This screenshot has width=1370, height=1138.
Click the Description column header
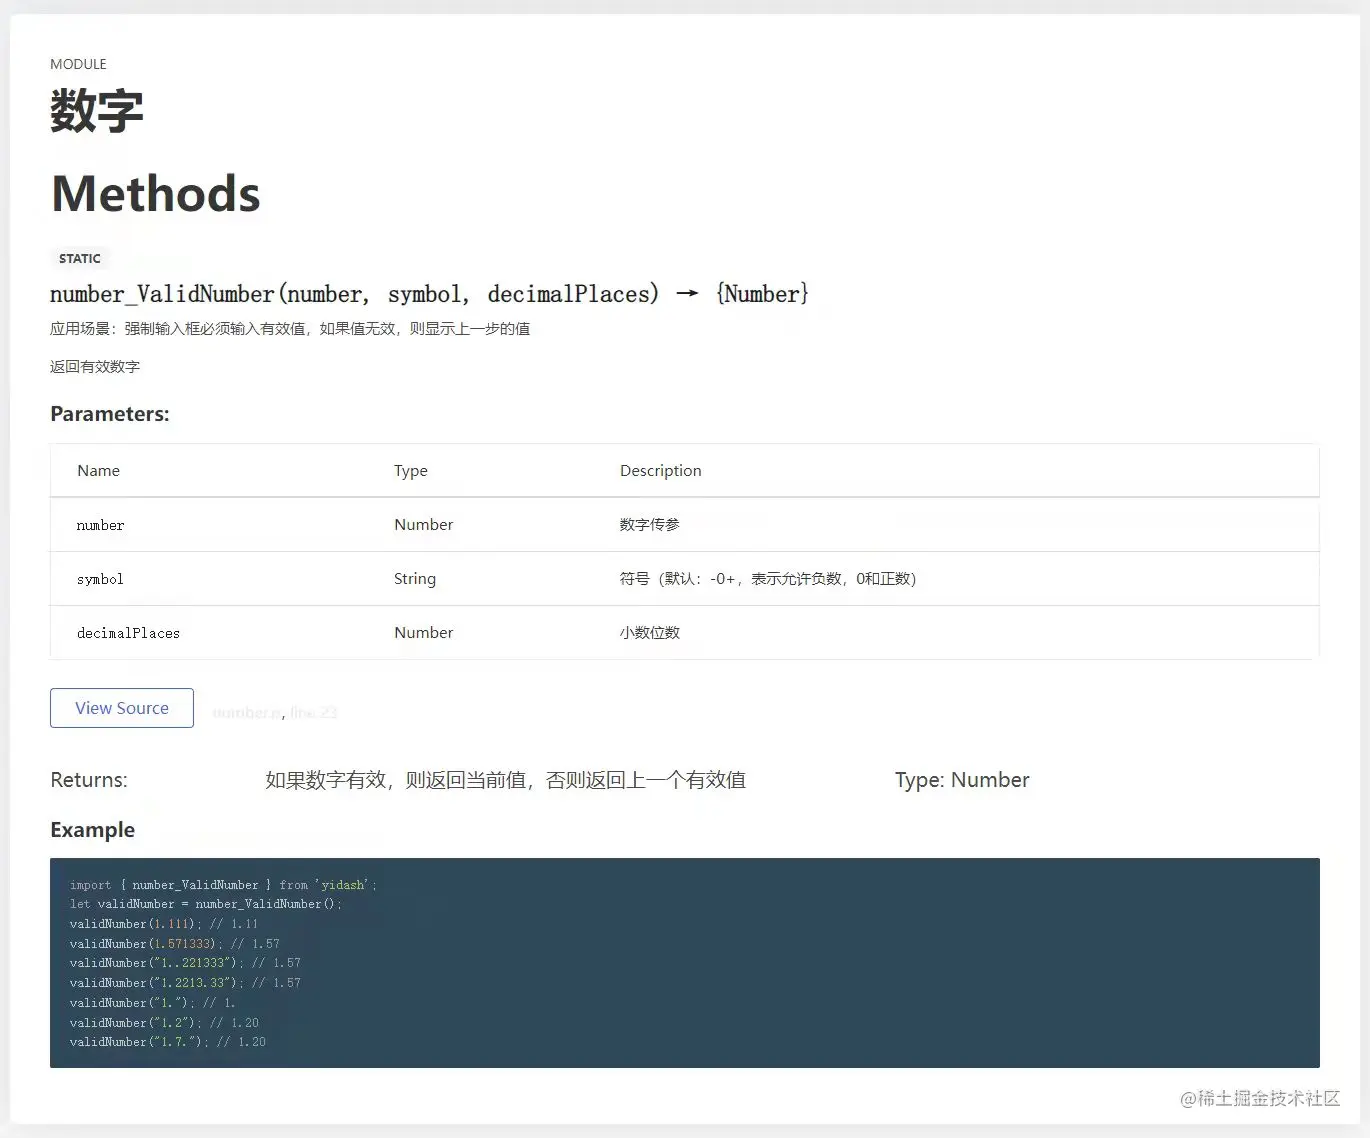click(x=660, y=471)
